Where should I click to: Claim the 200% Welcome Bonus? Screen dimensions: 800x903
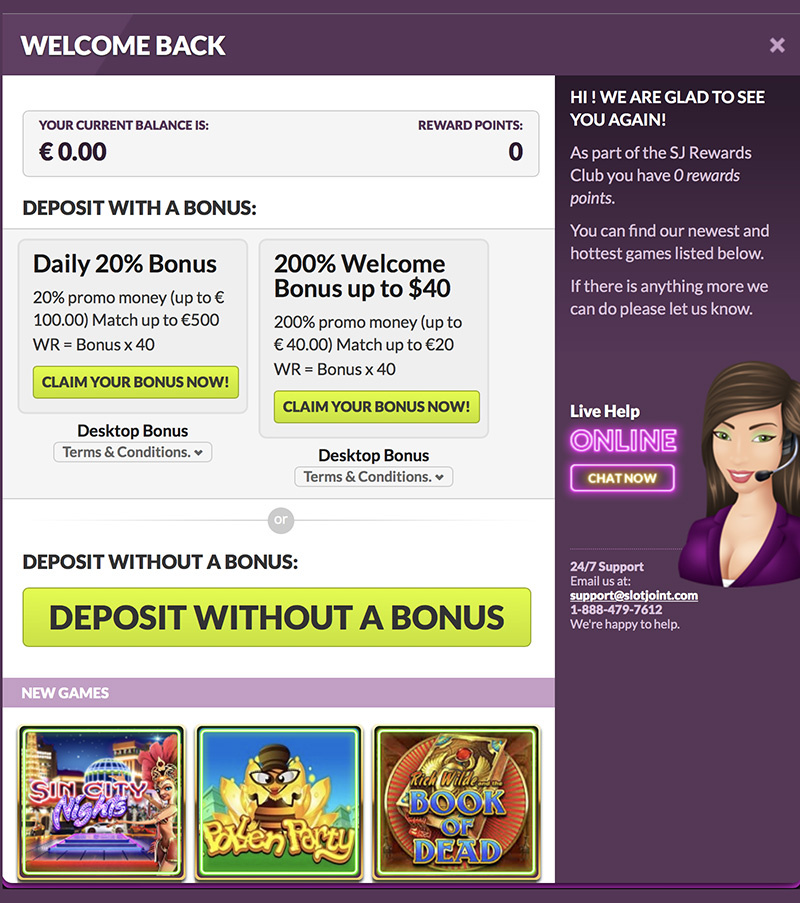(x=377, y=407)
